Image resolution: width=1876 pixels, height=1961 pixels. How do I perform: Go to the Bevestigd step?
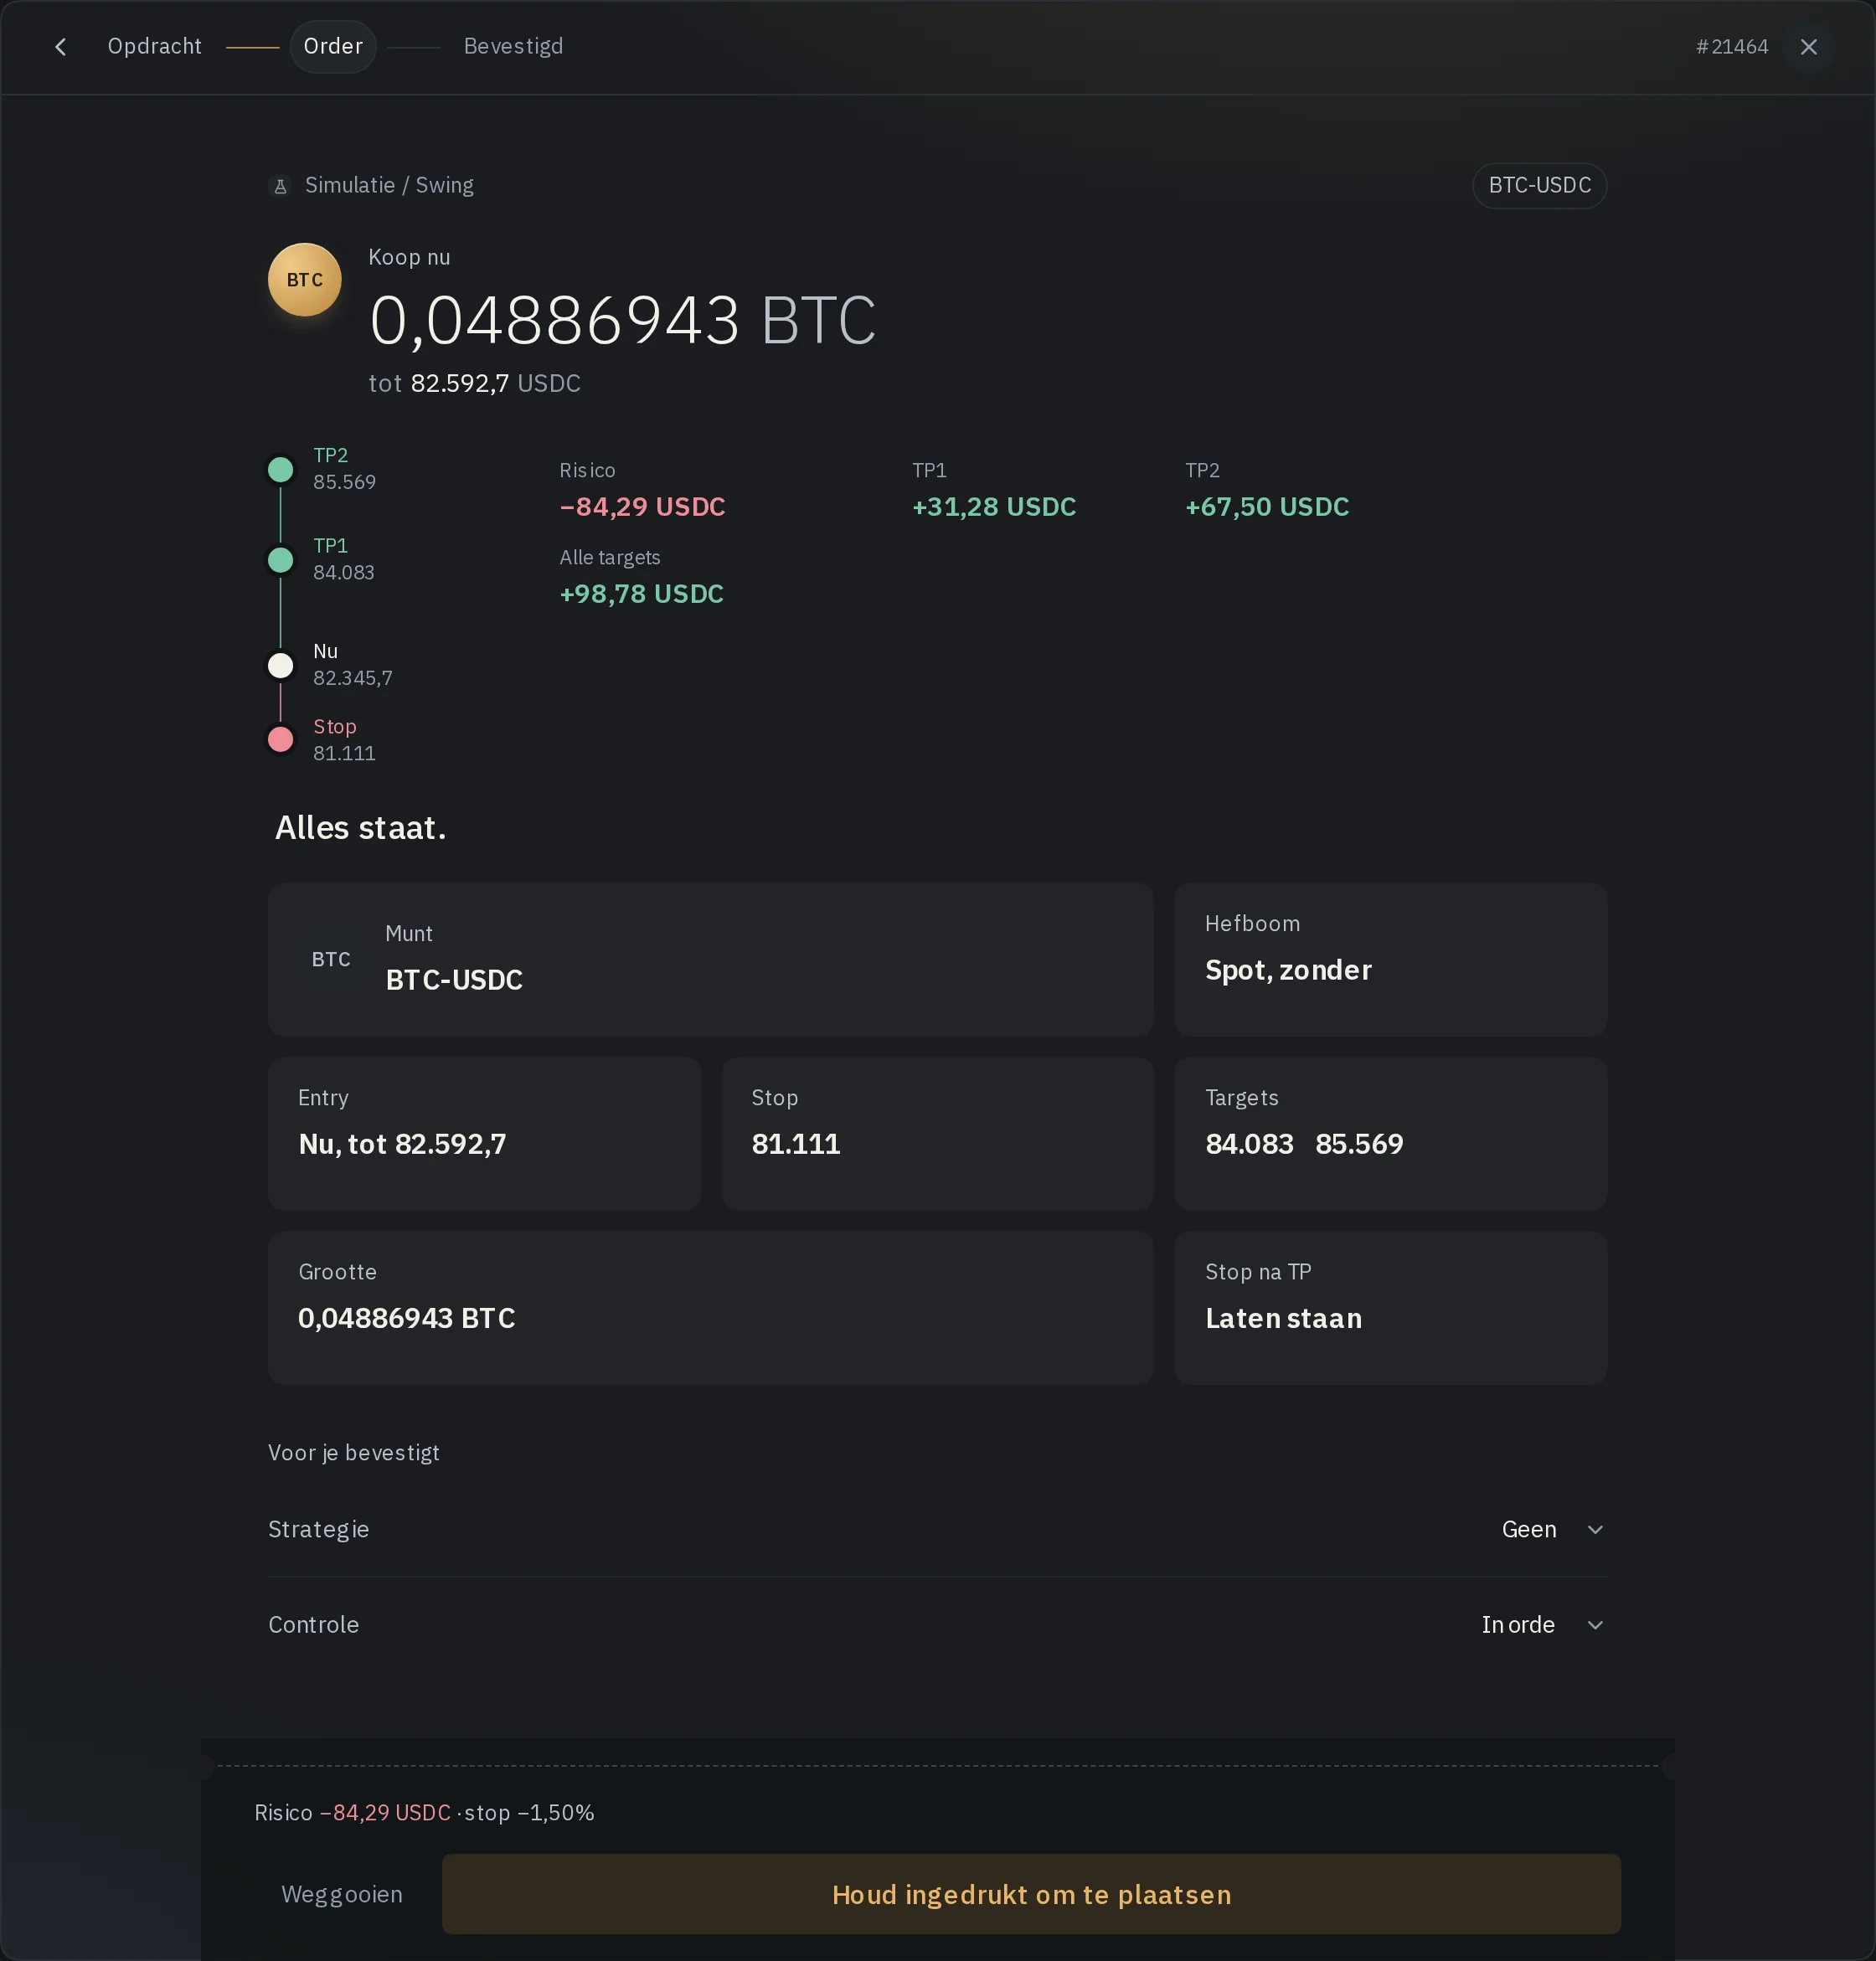coord(513,47)
